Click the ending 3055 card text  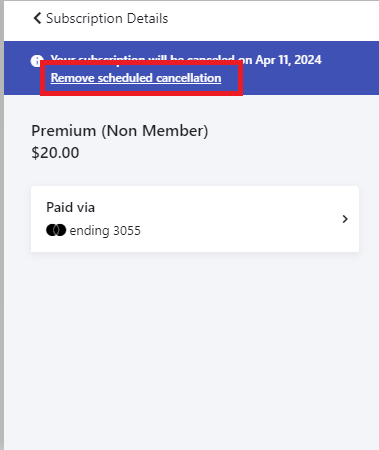[105, 231]
